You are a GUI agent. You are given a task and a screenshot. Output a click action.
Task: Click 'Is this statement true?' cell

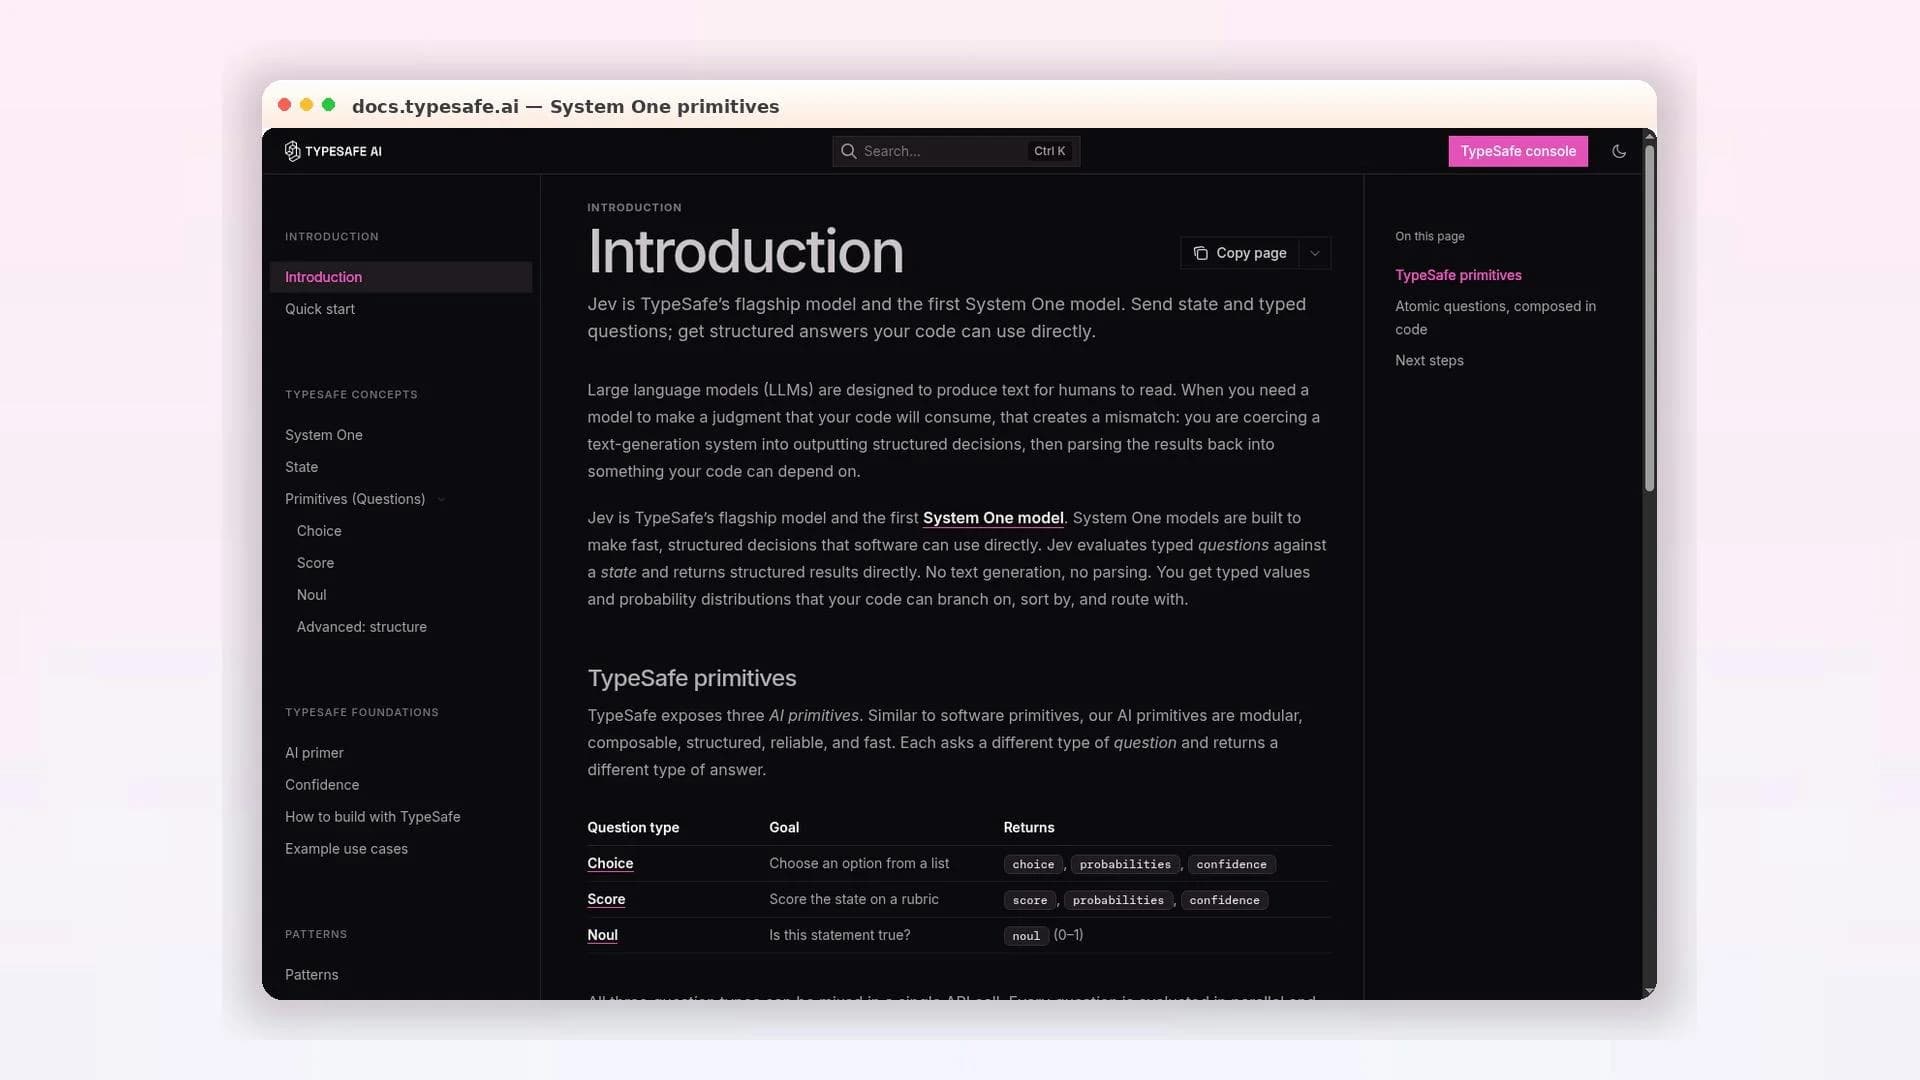(840, 935)
